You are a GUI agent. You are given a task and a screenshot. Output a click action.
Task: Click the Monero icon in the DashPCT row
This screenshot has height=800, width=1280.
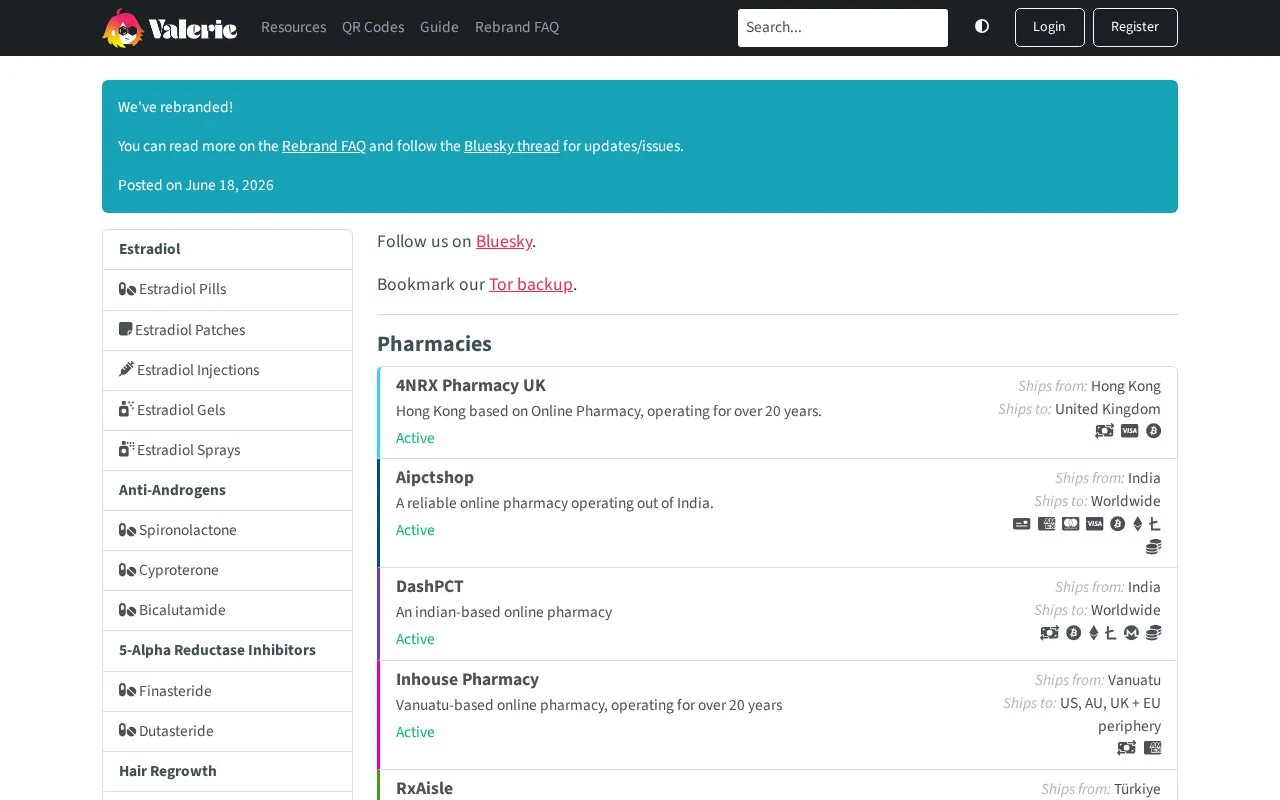(1131, 633)
